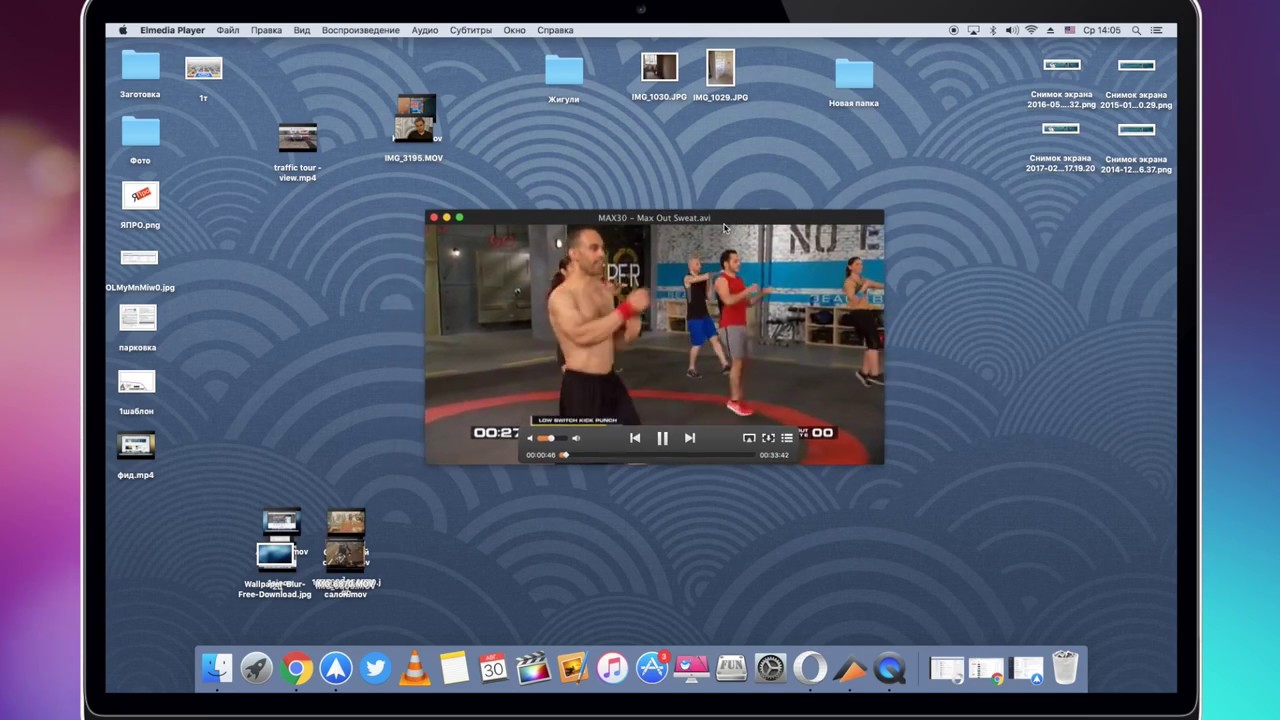
Task: Open VLC cone icon in Dock
Action: click(415, 668)
